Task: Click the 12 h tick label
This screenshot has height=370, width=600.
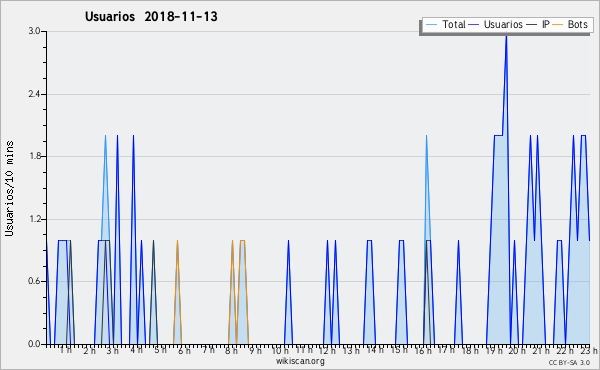Action: 328,351
